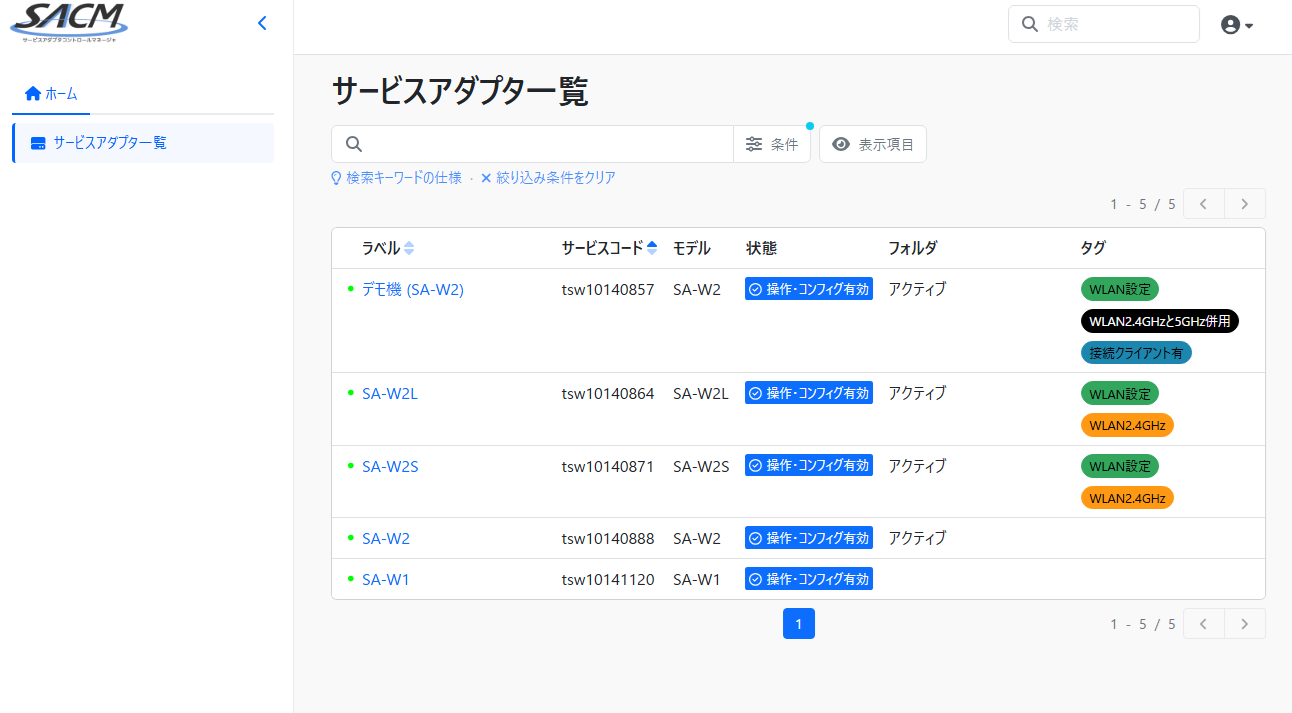Click the 操作・コンフィグ有効 status badge for SA-W1
Viewport: 1292px width, 713px height.
pos(809,579)
